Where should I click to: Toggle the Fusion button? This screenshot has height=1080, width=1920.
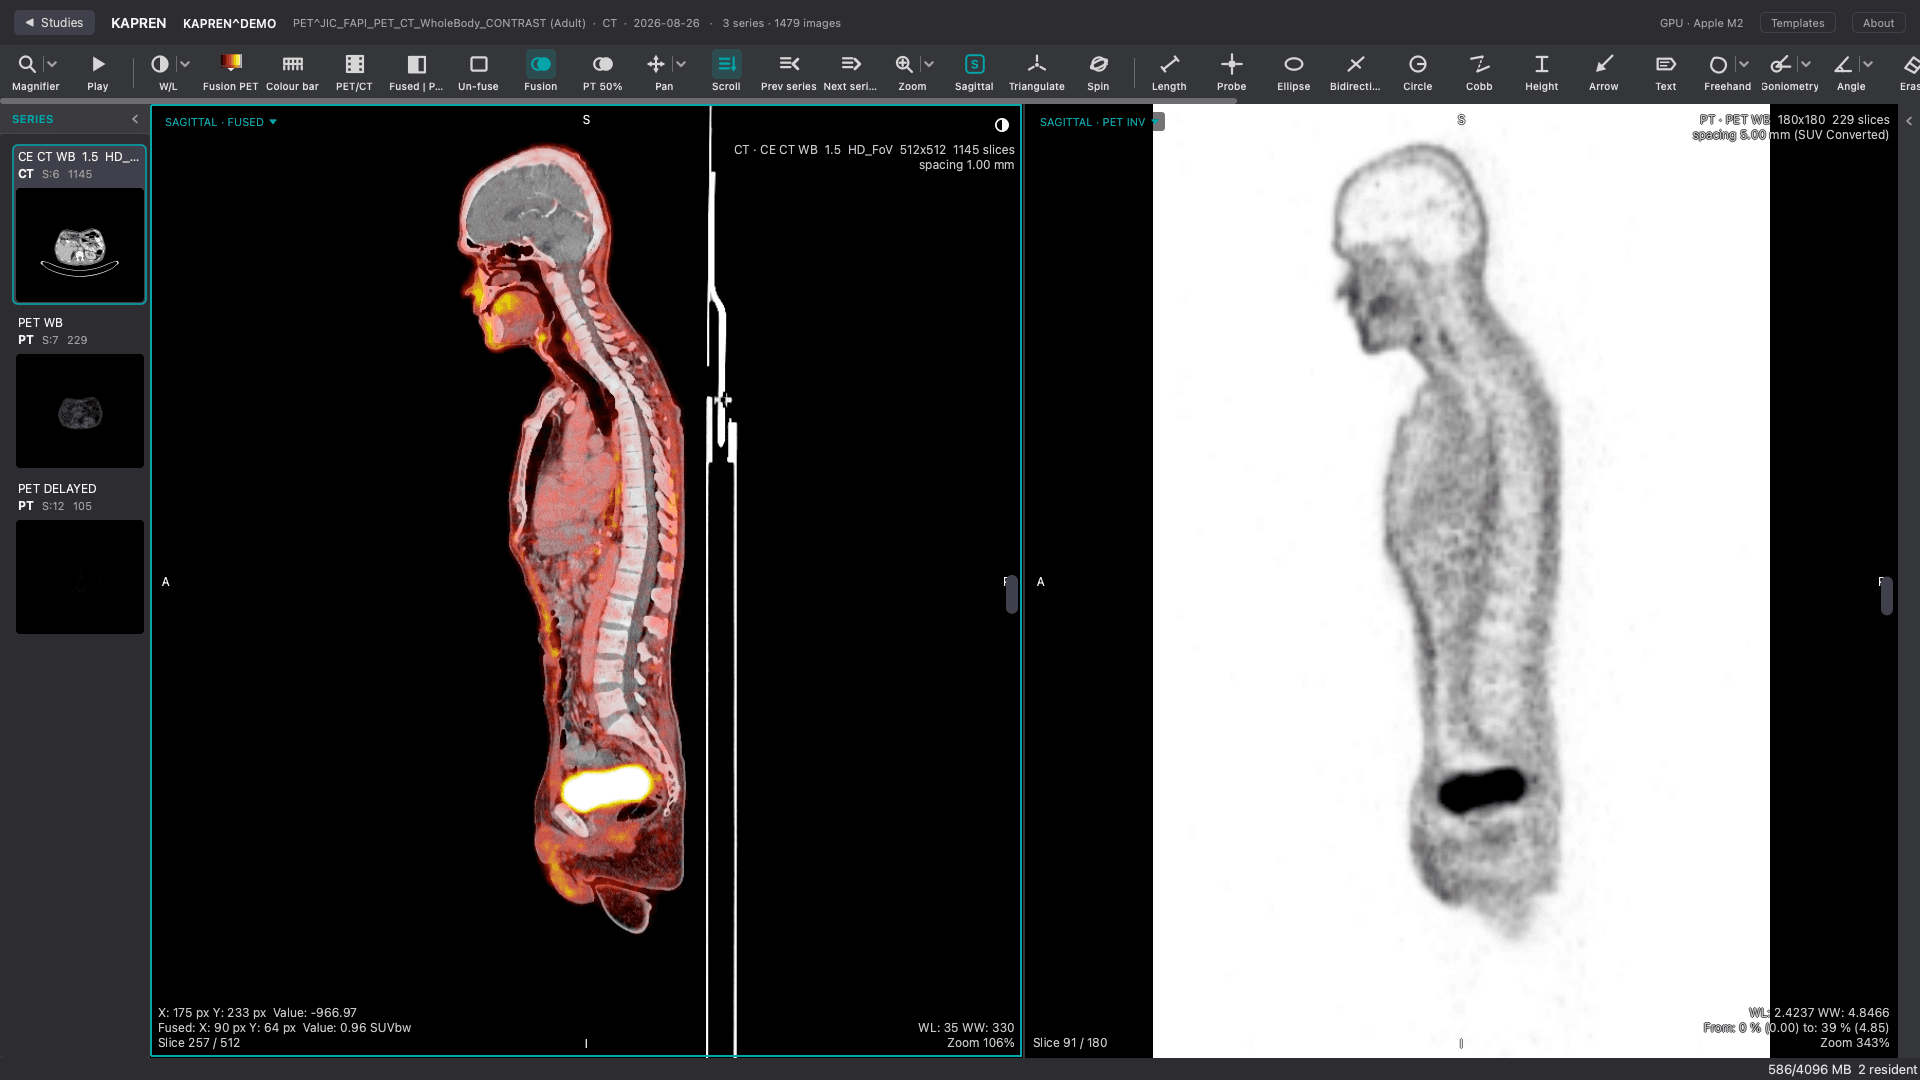(x=541, y=72)
